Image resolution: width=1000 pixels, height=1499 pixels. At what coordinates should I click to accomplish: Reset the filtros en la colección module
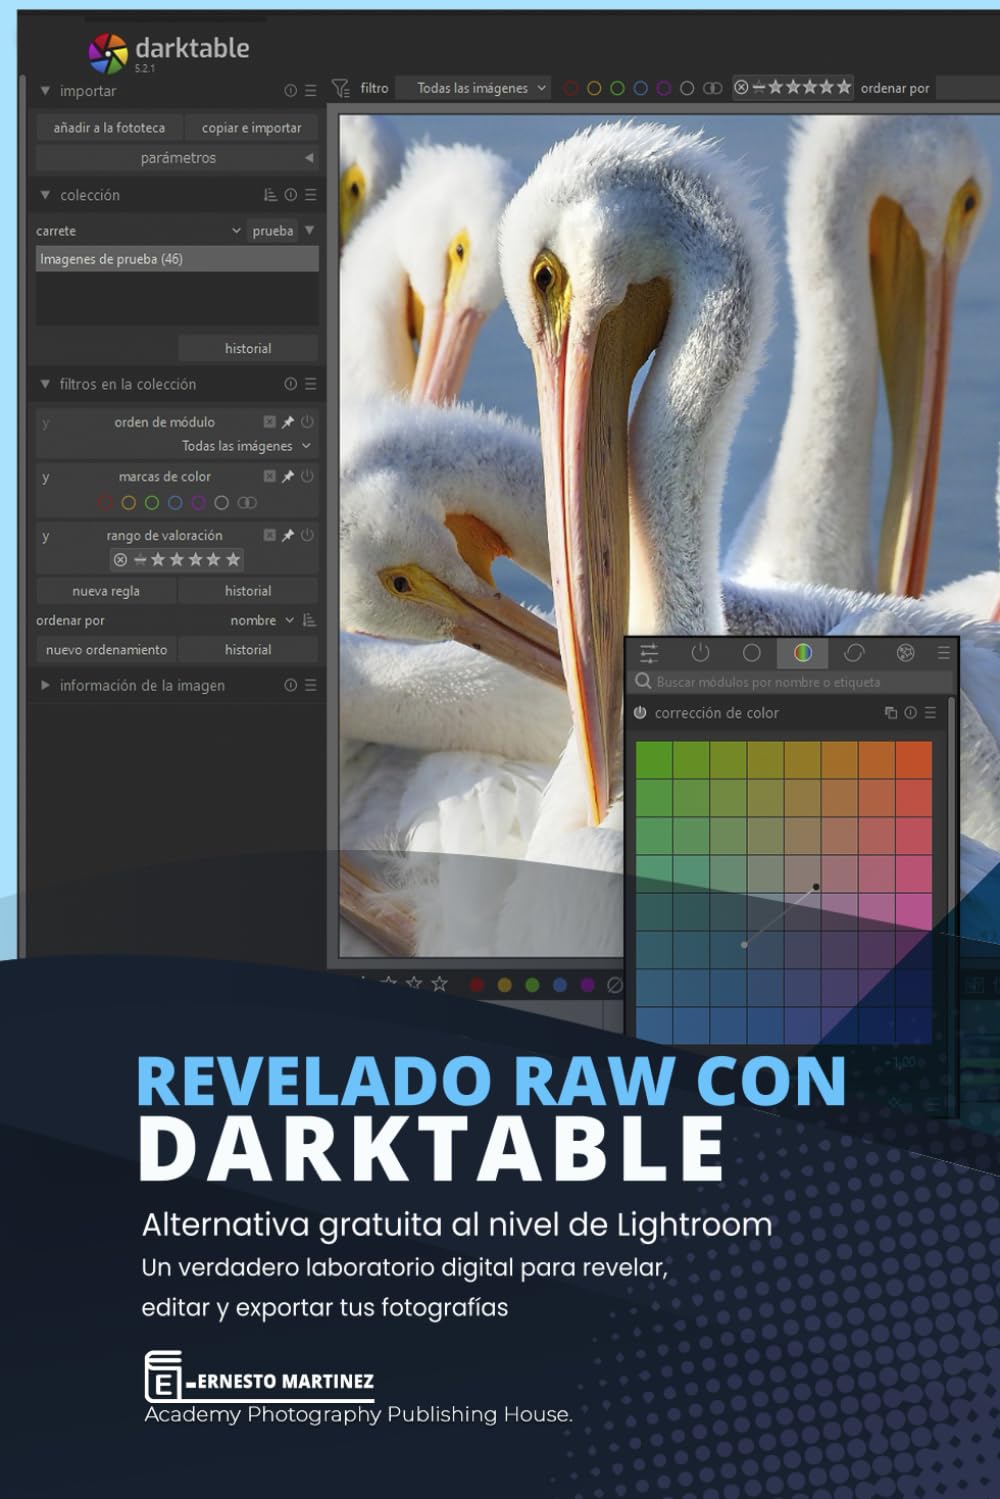[290, 384]
